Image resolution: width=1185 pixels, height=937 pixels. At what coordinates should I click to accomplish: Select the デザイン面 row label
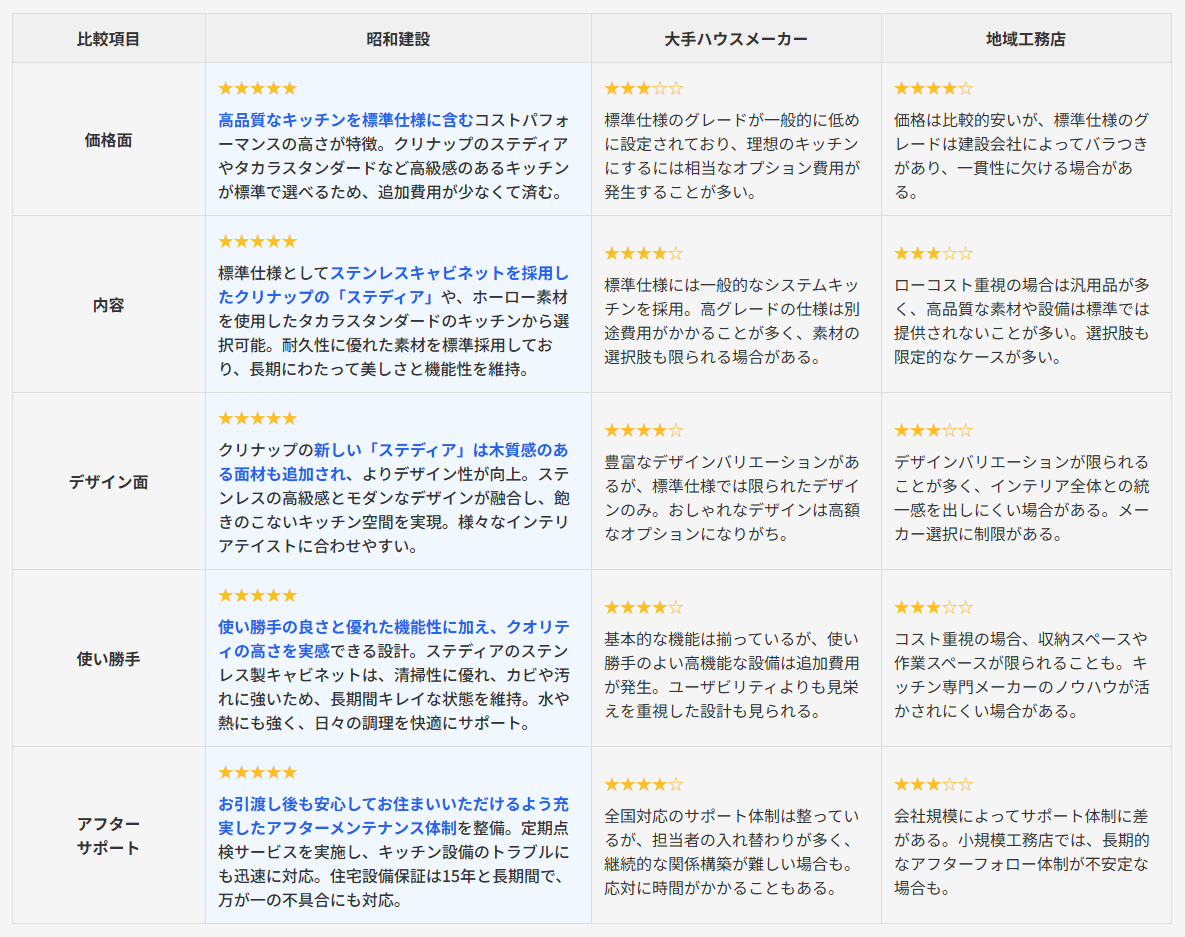click(x=108, y=482)
